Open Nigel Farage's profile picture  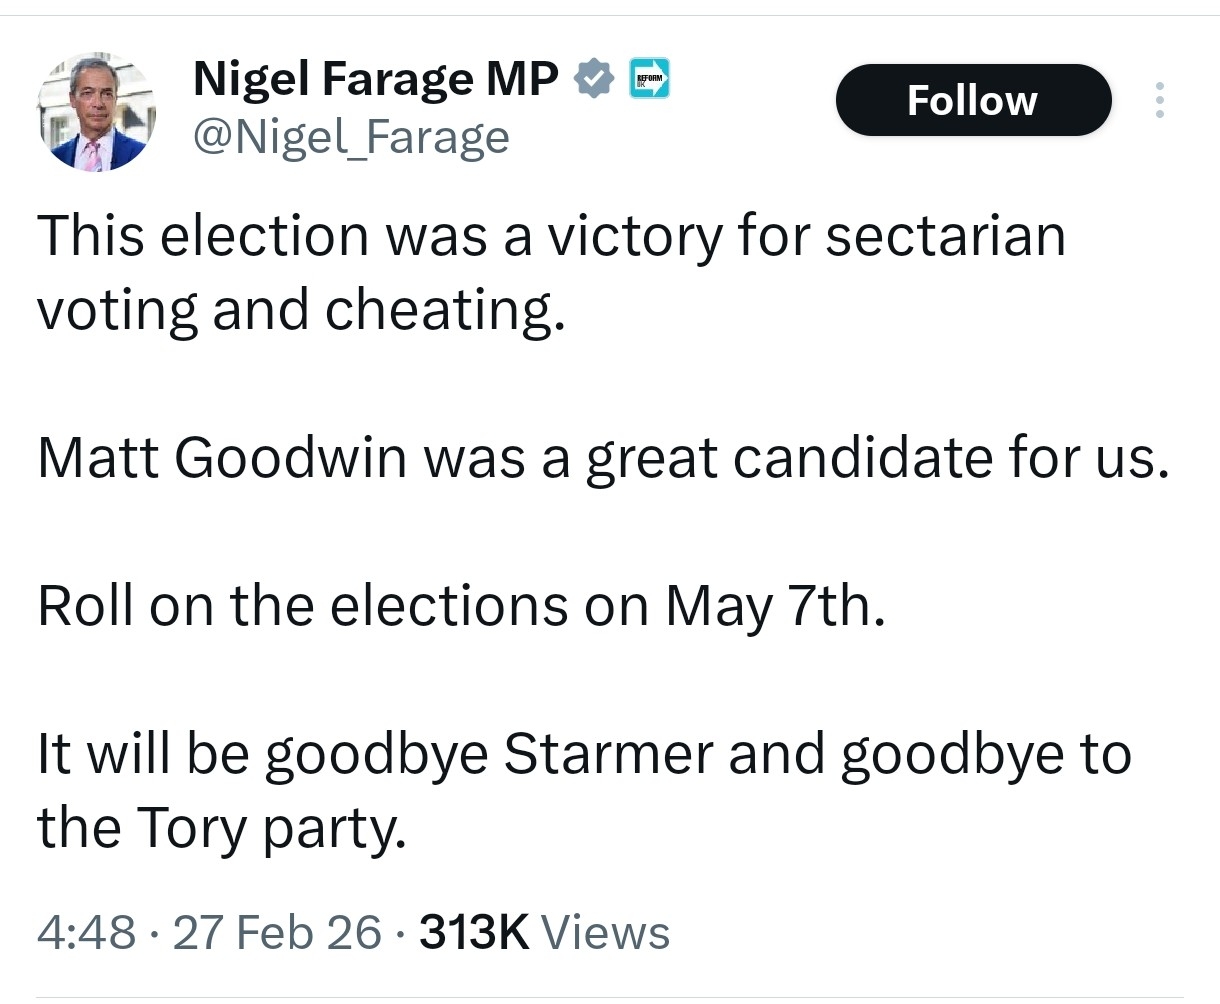(x=96, y=112)
